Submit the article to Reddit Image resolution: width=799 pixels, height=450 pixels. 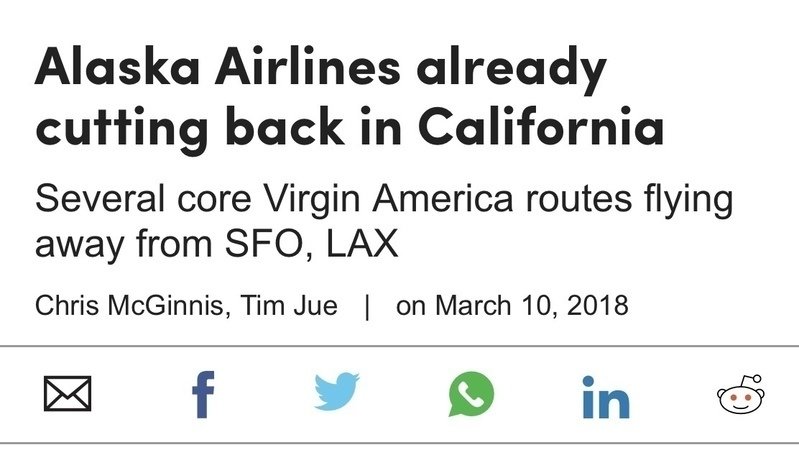(740, 394)
